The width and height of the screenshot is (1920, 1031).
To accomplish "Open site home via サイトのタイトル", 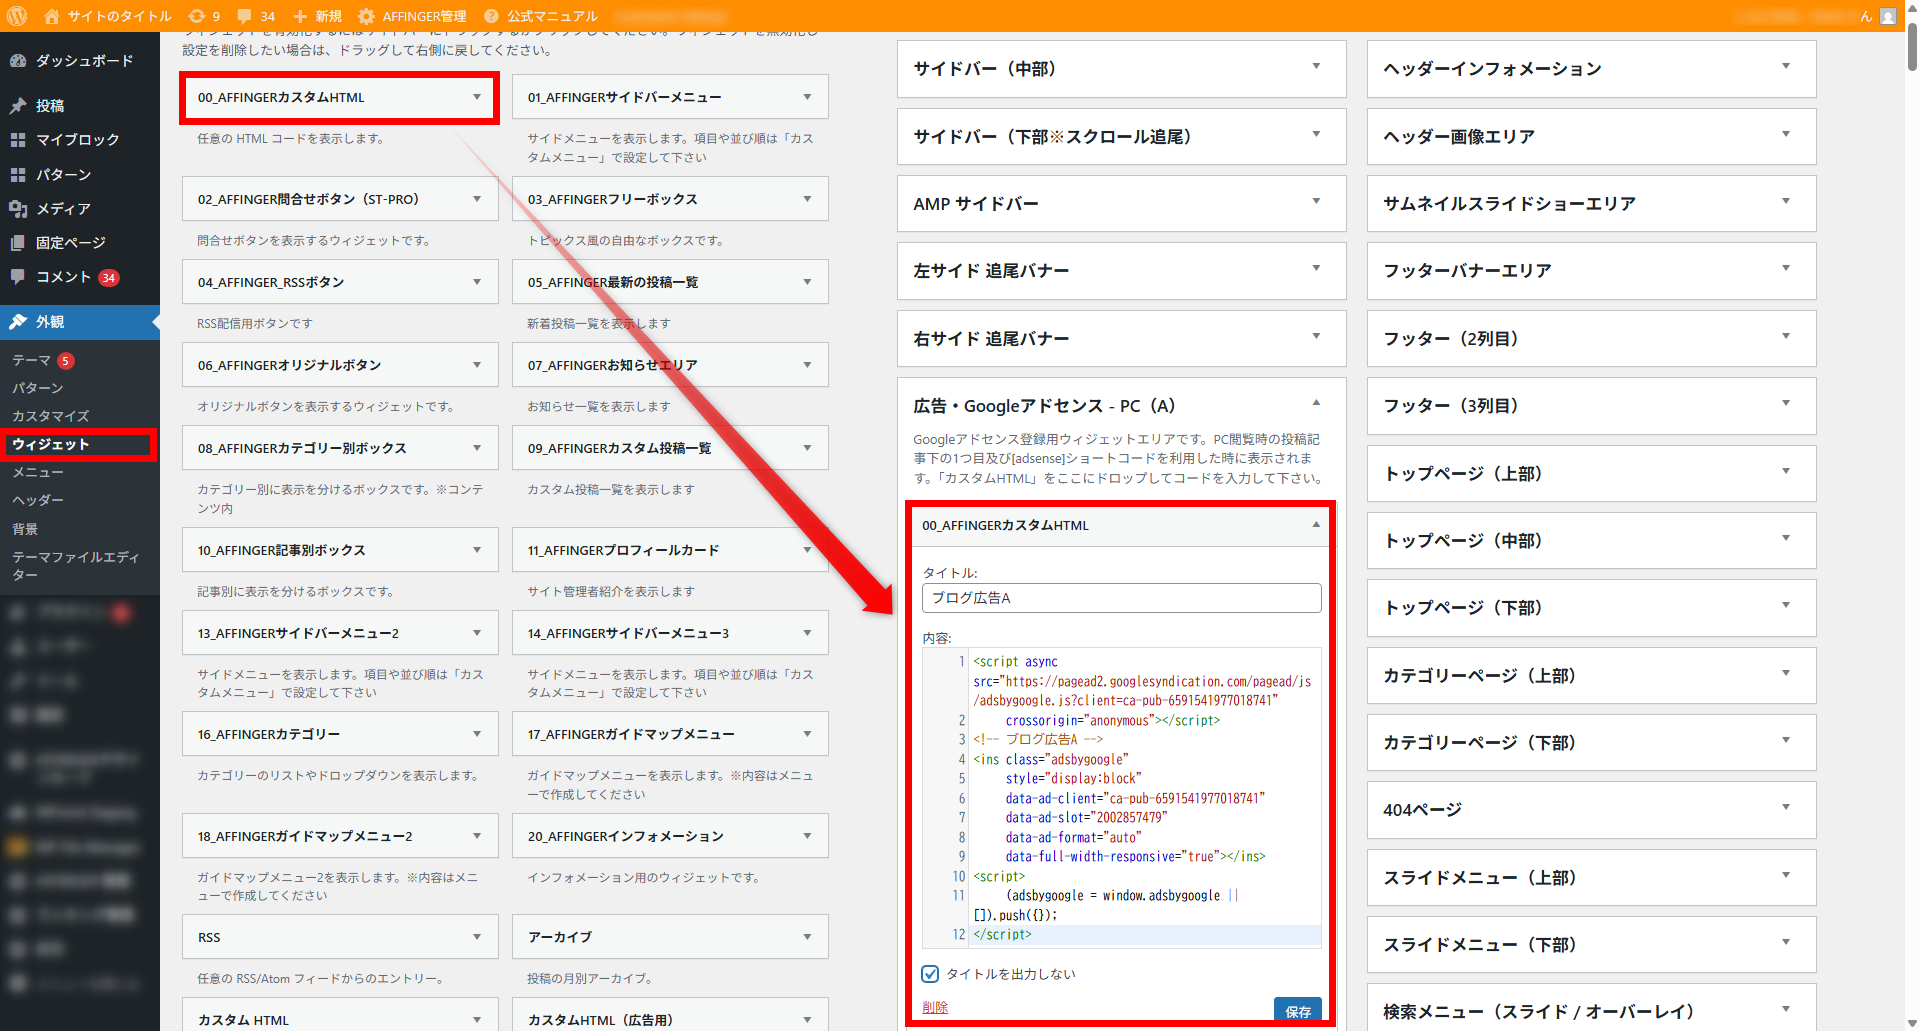I will point(108,16).
